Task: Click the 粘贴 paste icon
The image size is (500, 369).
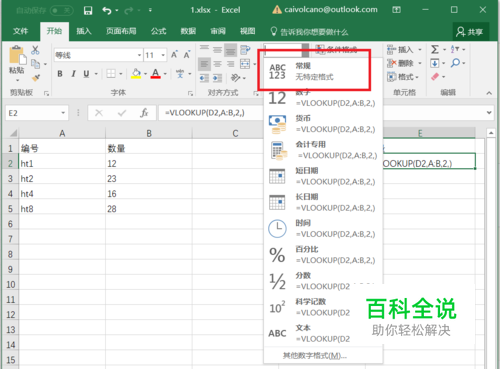Action: [x=17, y=55]
